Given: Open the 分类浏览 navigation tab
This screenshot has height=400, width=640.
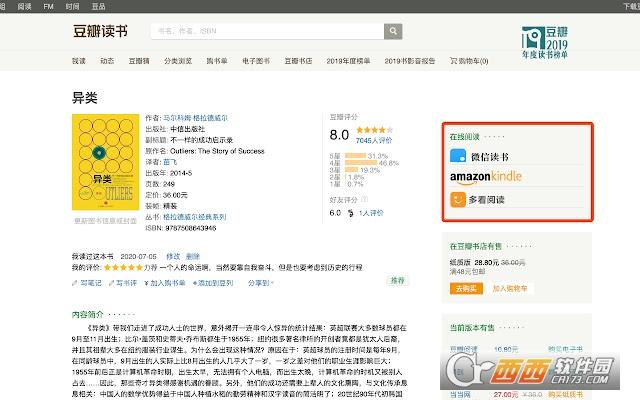Looking at the screenshot, I should tap(178, 61).
